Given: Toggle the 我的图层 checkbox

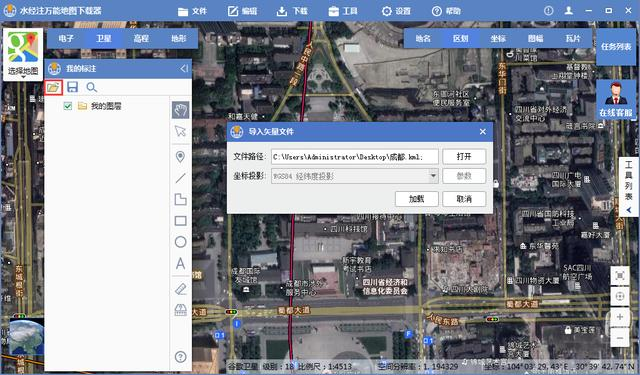Looking at the screenshot, I should pyautogui.click(x=68, y=106).
